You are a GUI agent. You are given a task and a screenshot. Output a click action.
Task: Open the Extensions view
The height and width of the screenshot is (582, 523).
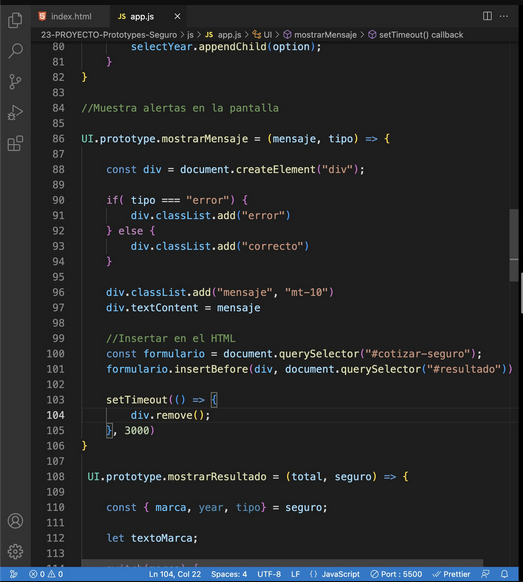coord(15,143)
